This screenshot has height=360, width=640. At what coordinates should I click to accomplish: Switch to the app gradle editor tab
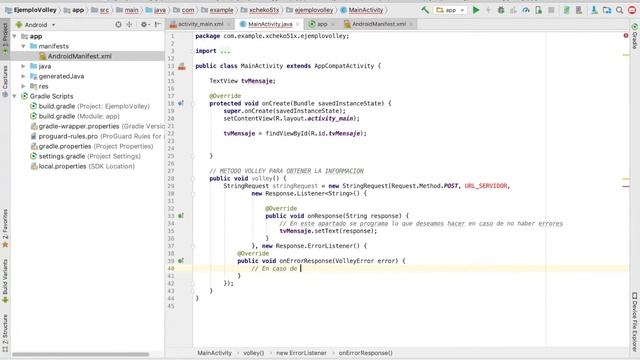point(322,24)
